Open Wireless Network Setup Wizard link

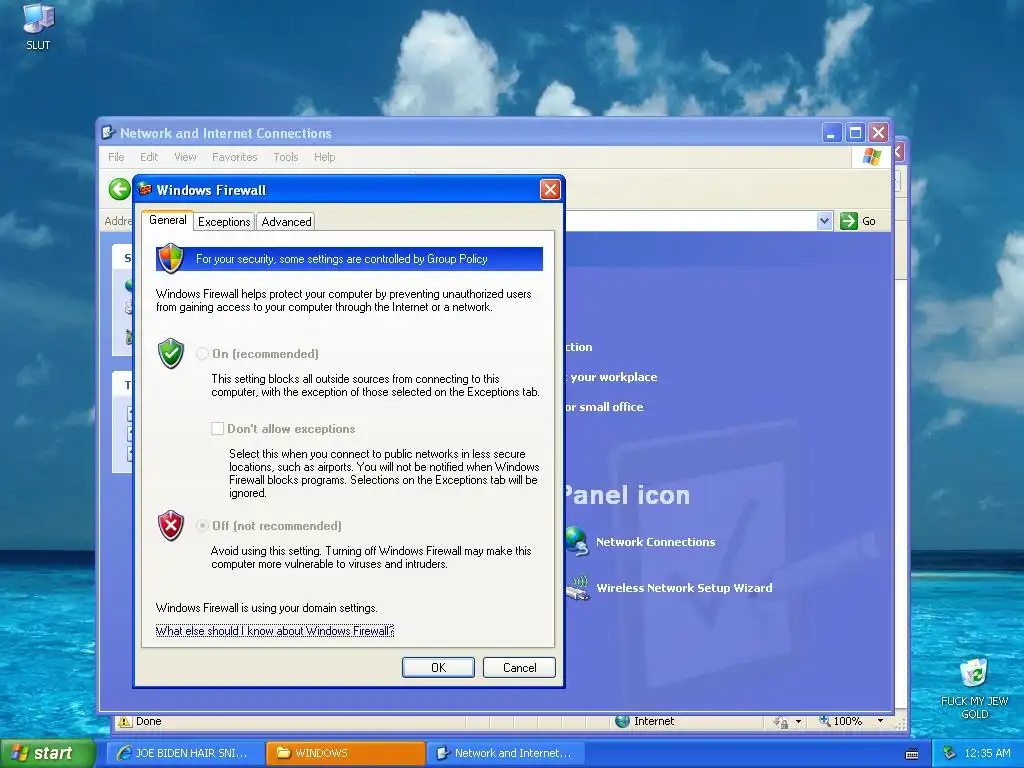point(684,588)
